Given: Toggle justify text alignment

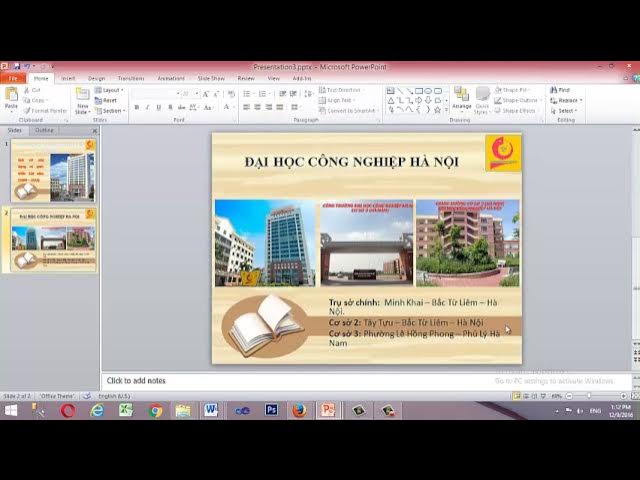Looking at the screenshot, I should coord(280,107).
